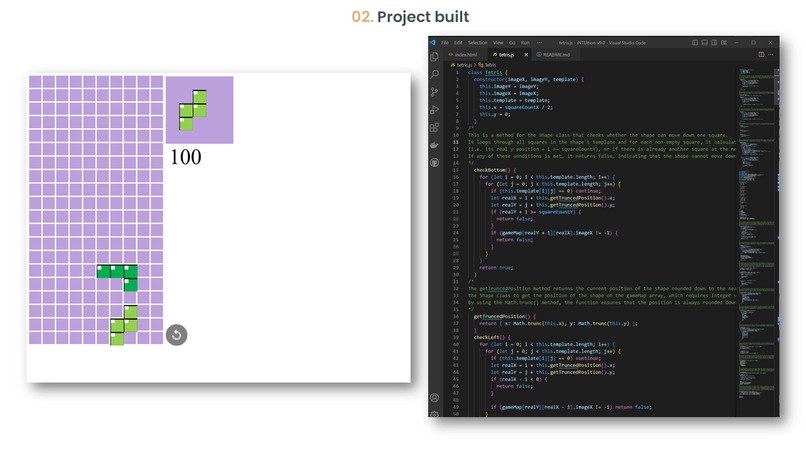
Task: Open the Search view in activity bar
Action: point(434,74)
